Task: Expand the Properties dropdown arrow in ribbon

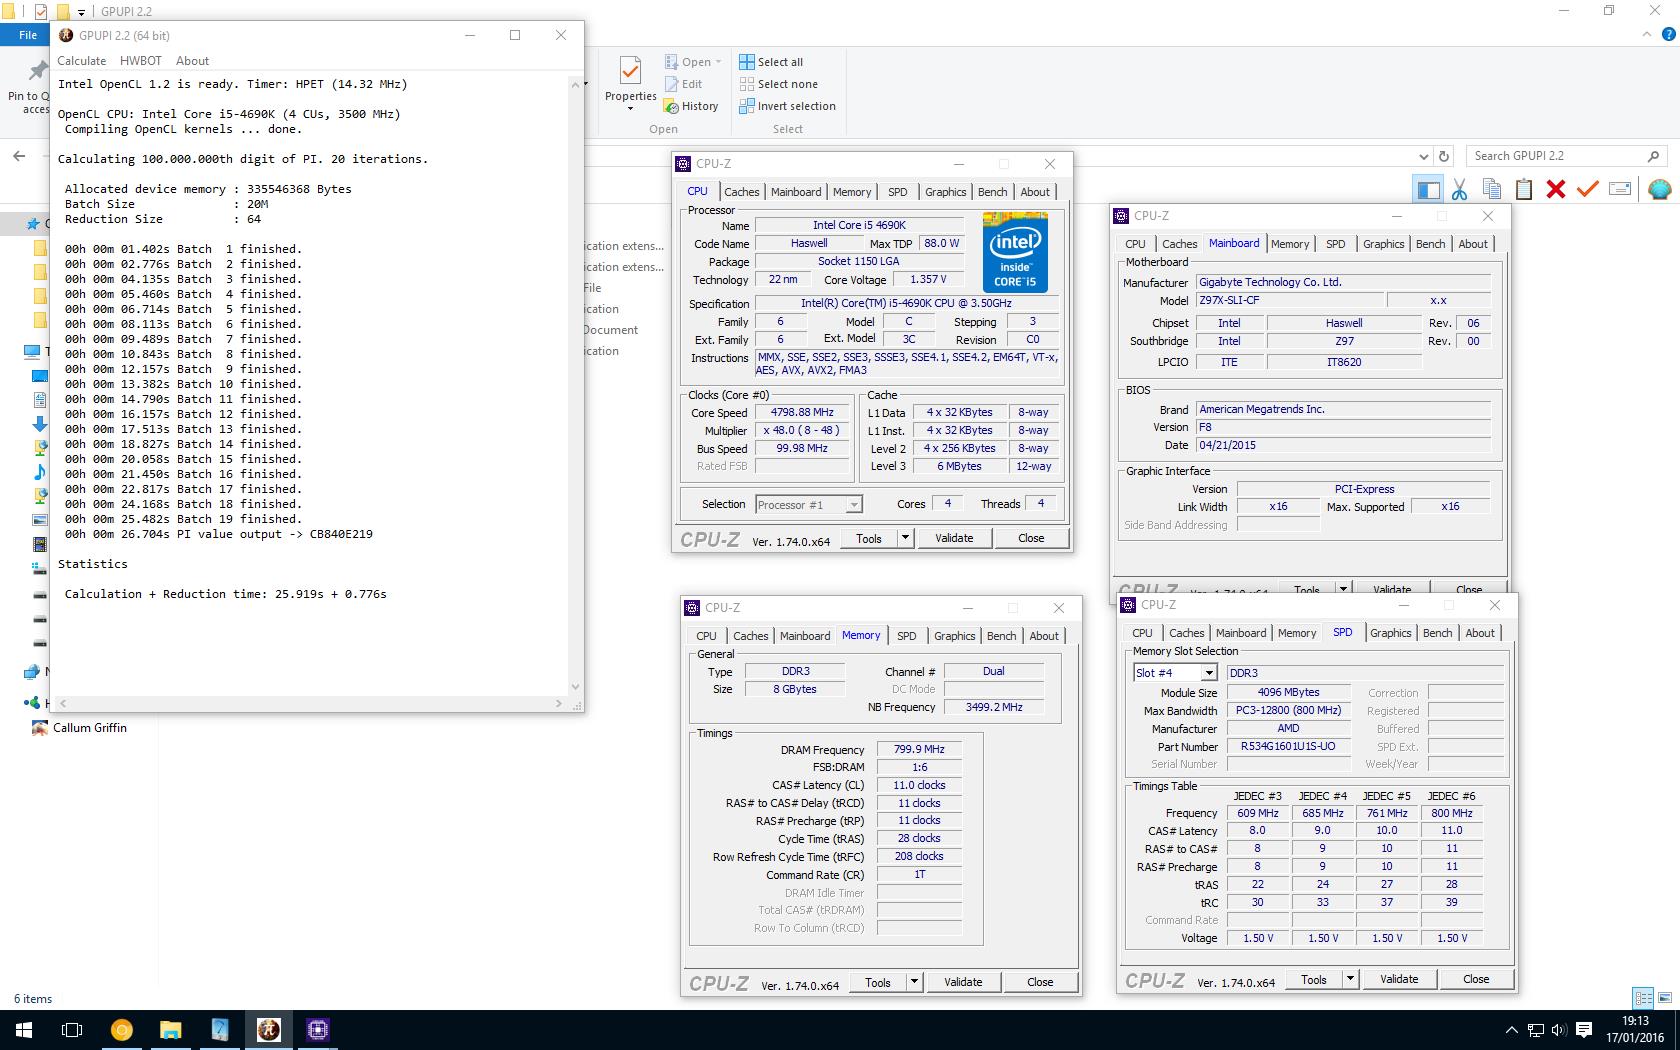Action: pyautogui.click(x=630, y=108)
